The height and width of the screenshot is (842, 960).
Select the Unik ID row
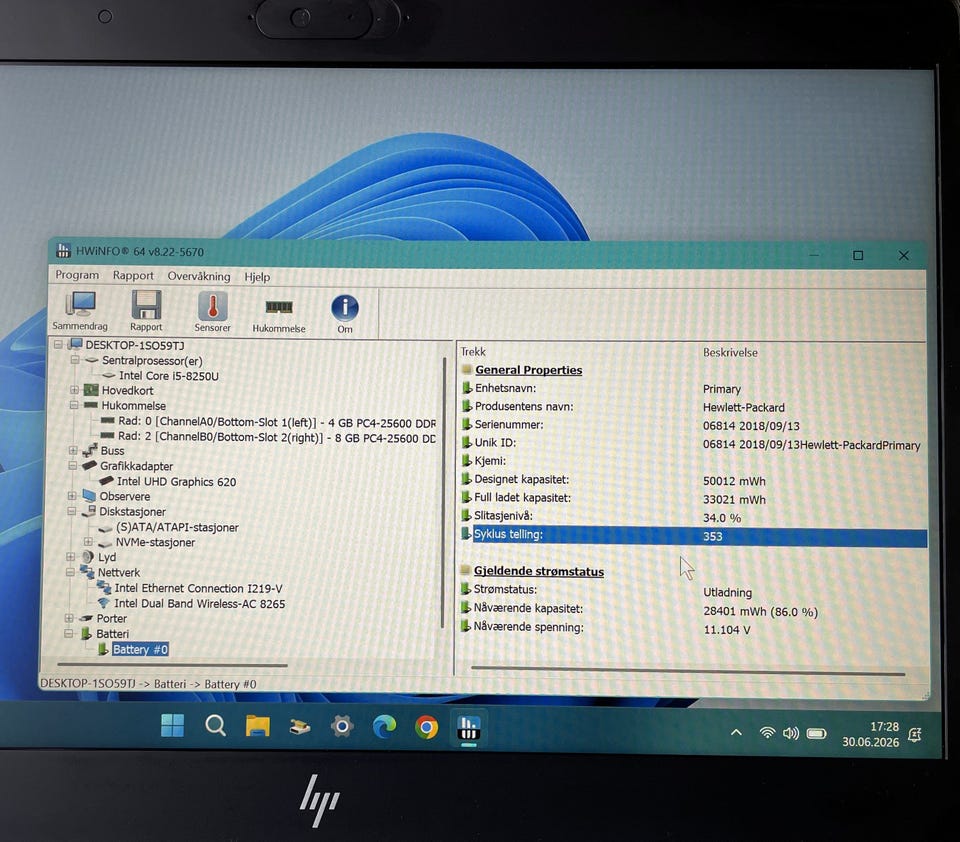coord(692,443)
